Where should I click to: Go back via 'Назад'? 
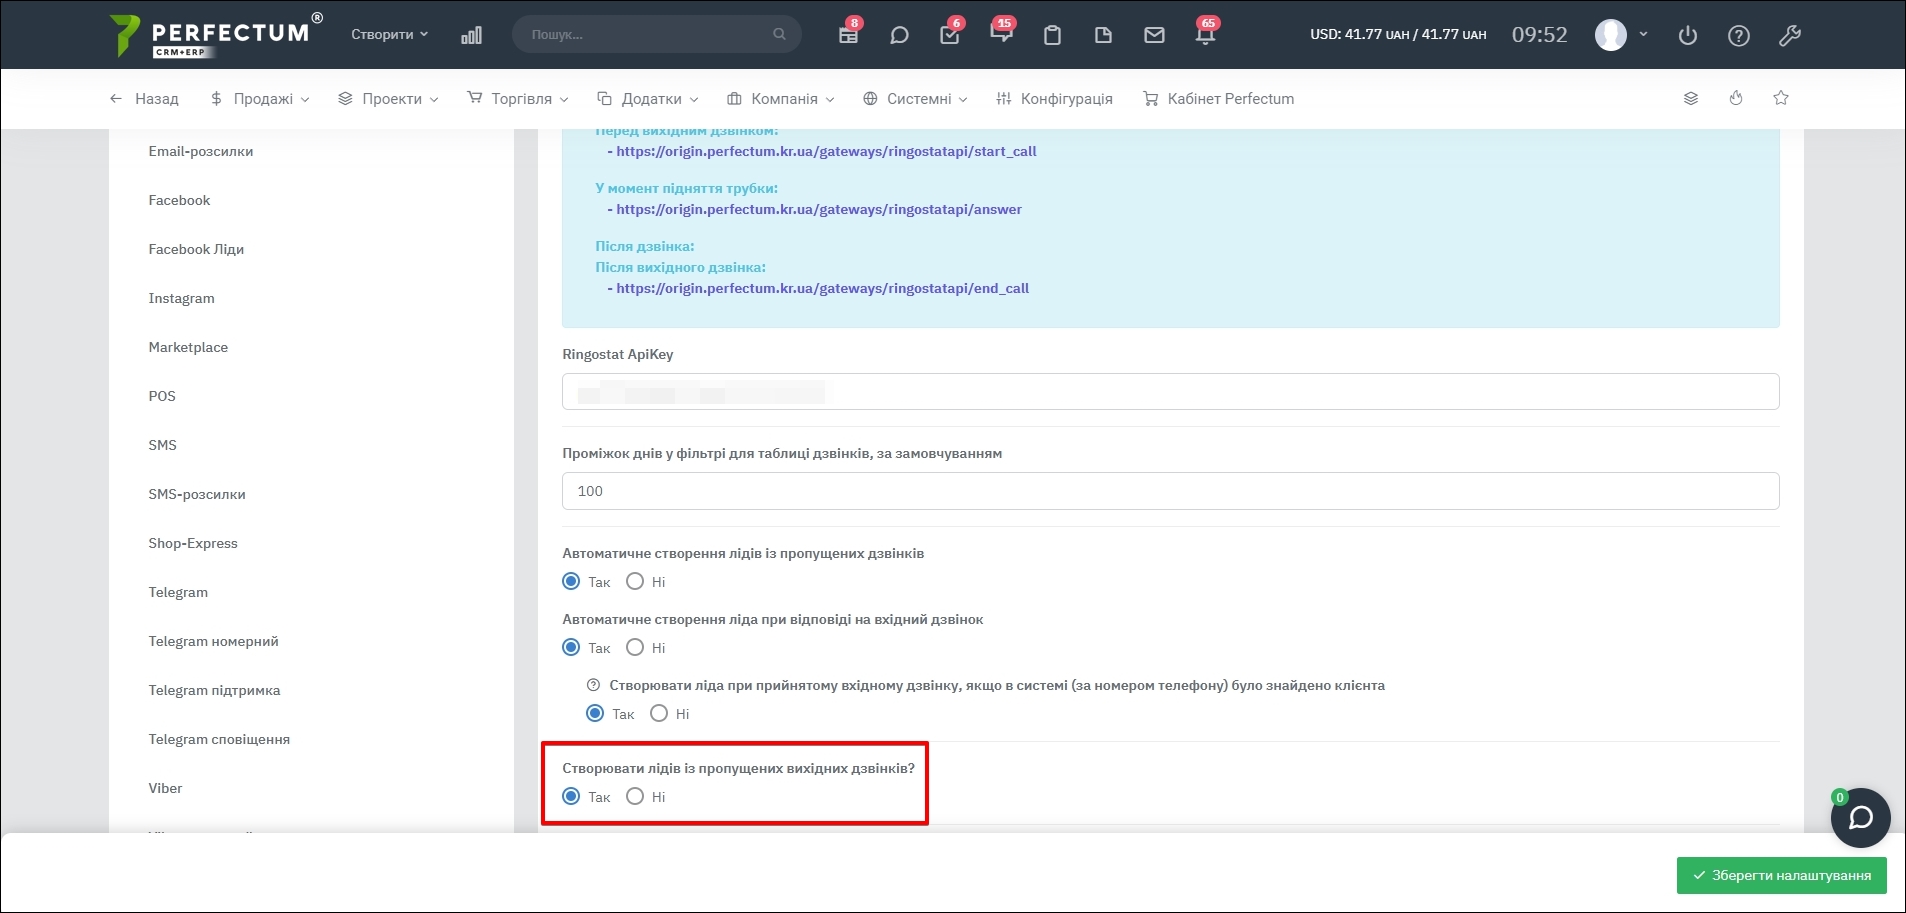coord(144,98)
